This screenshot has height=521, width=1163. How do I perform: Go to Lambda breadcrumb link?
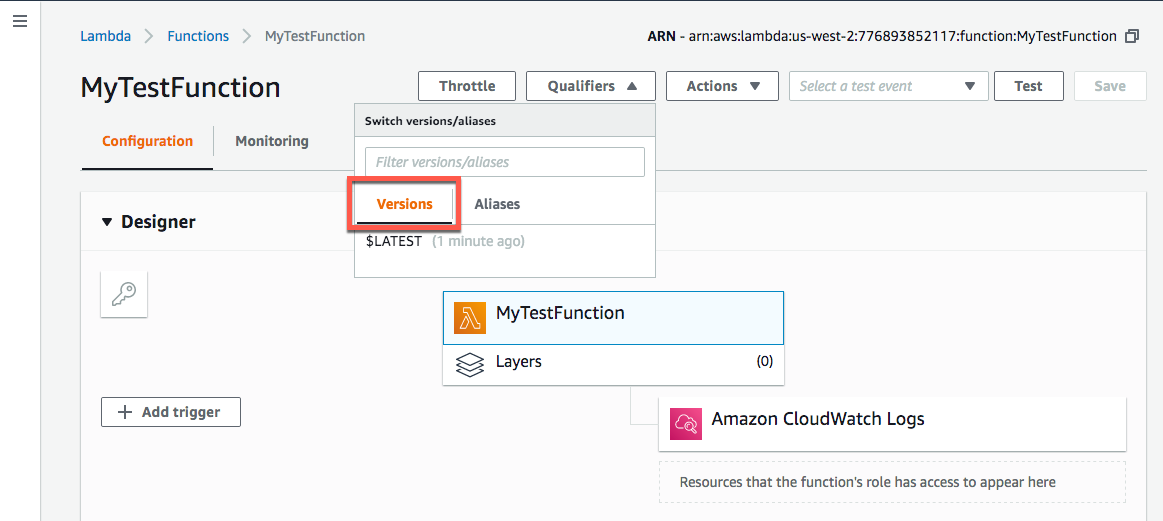point(105,36)
